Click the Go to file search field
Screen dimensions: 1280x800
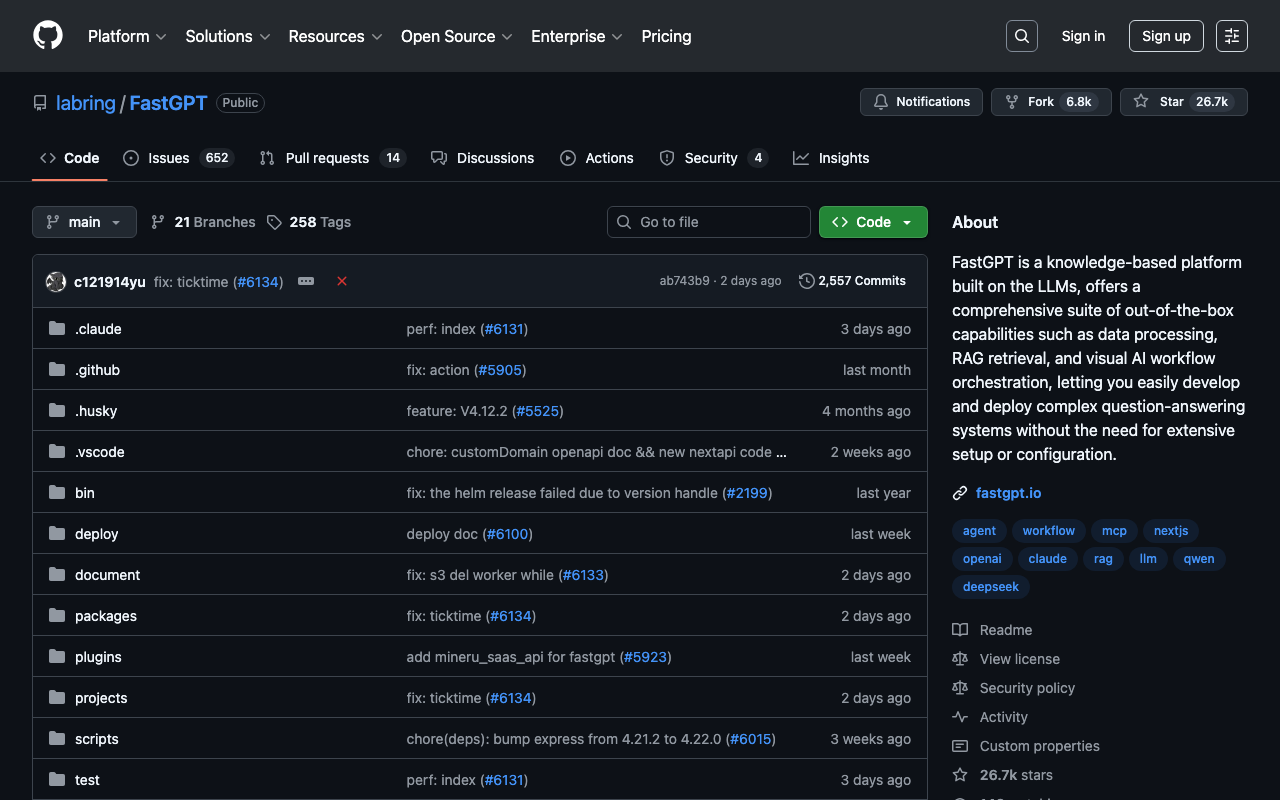click(x=709, y=222)
